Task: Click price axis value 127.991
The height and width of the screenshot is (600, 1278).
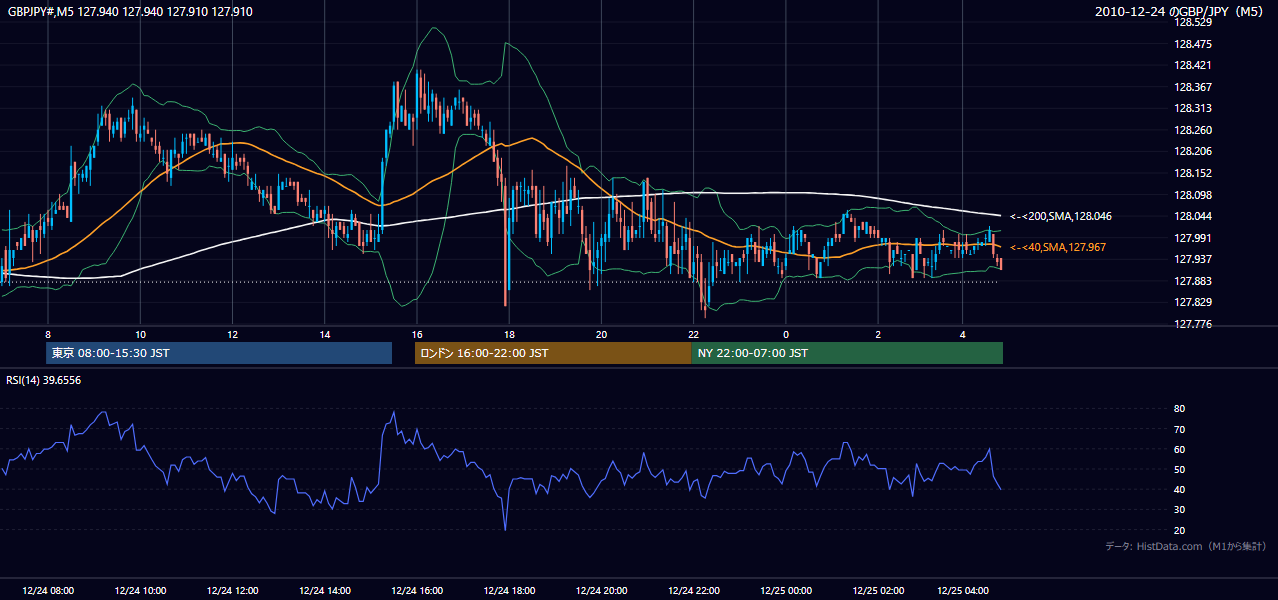Action: coord(1193,238)
